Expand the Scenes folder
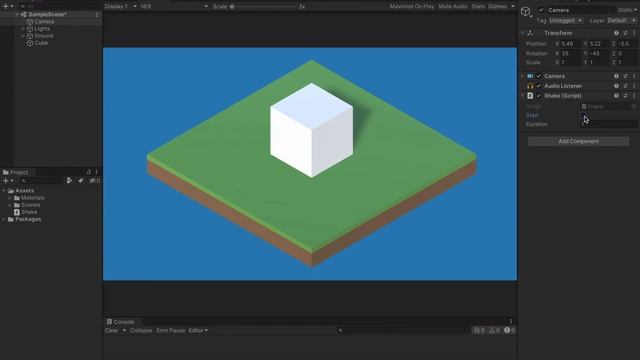640x360 pixels. [x=10, y=205]
